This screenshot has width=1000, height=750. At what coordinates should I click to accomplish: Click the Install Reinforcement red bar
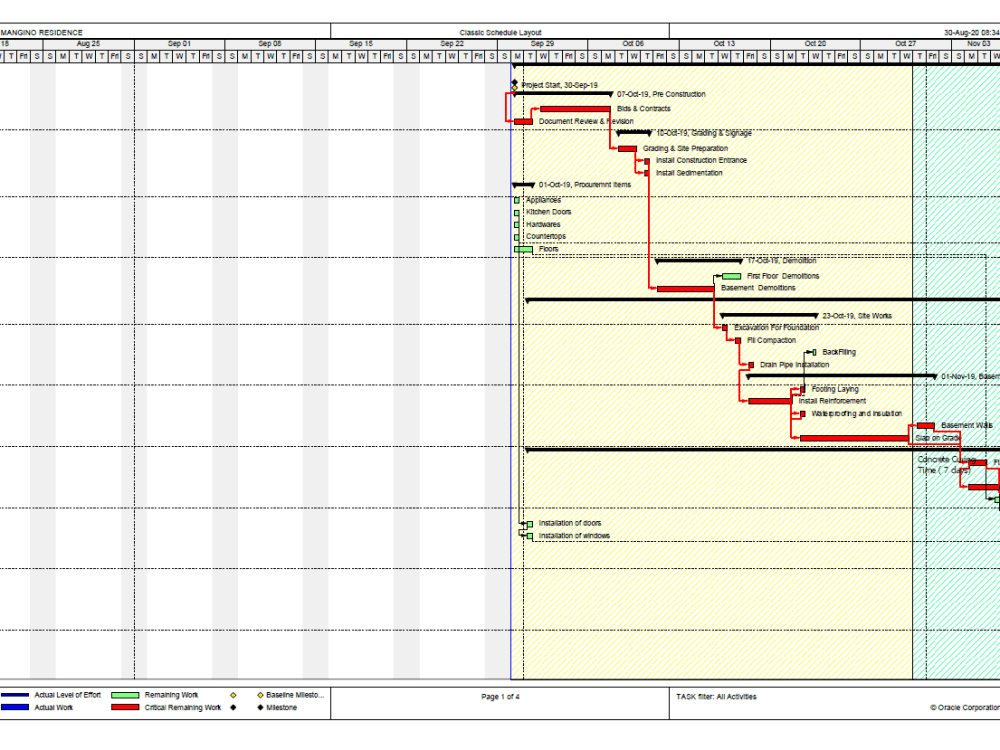(x=770, y=401)
